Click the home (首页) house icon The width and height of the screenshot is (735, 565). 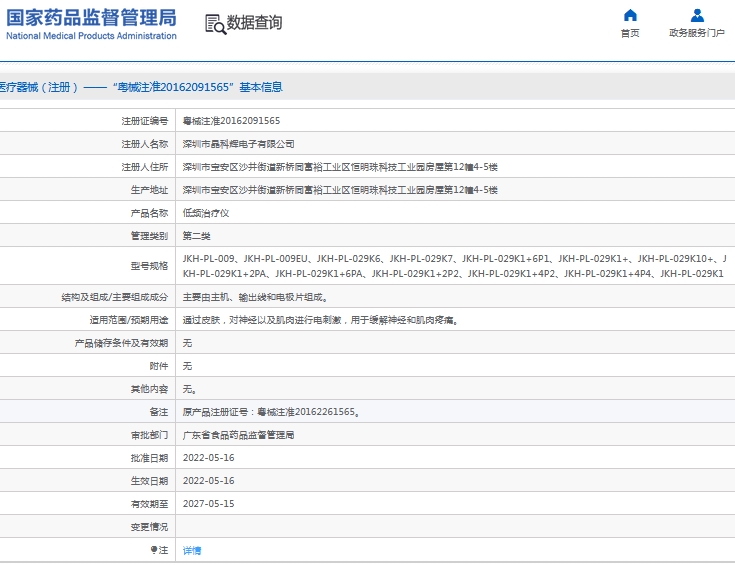(x=630, y=15)
